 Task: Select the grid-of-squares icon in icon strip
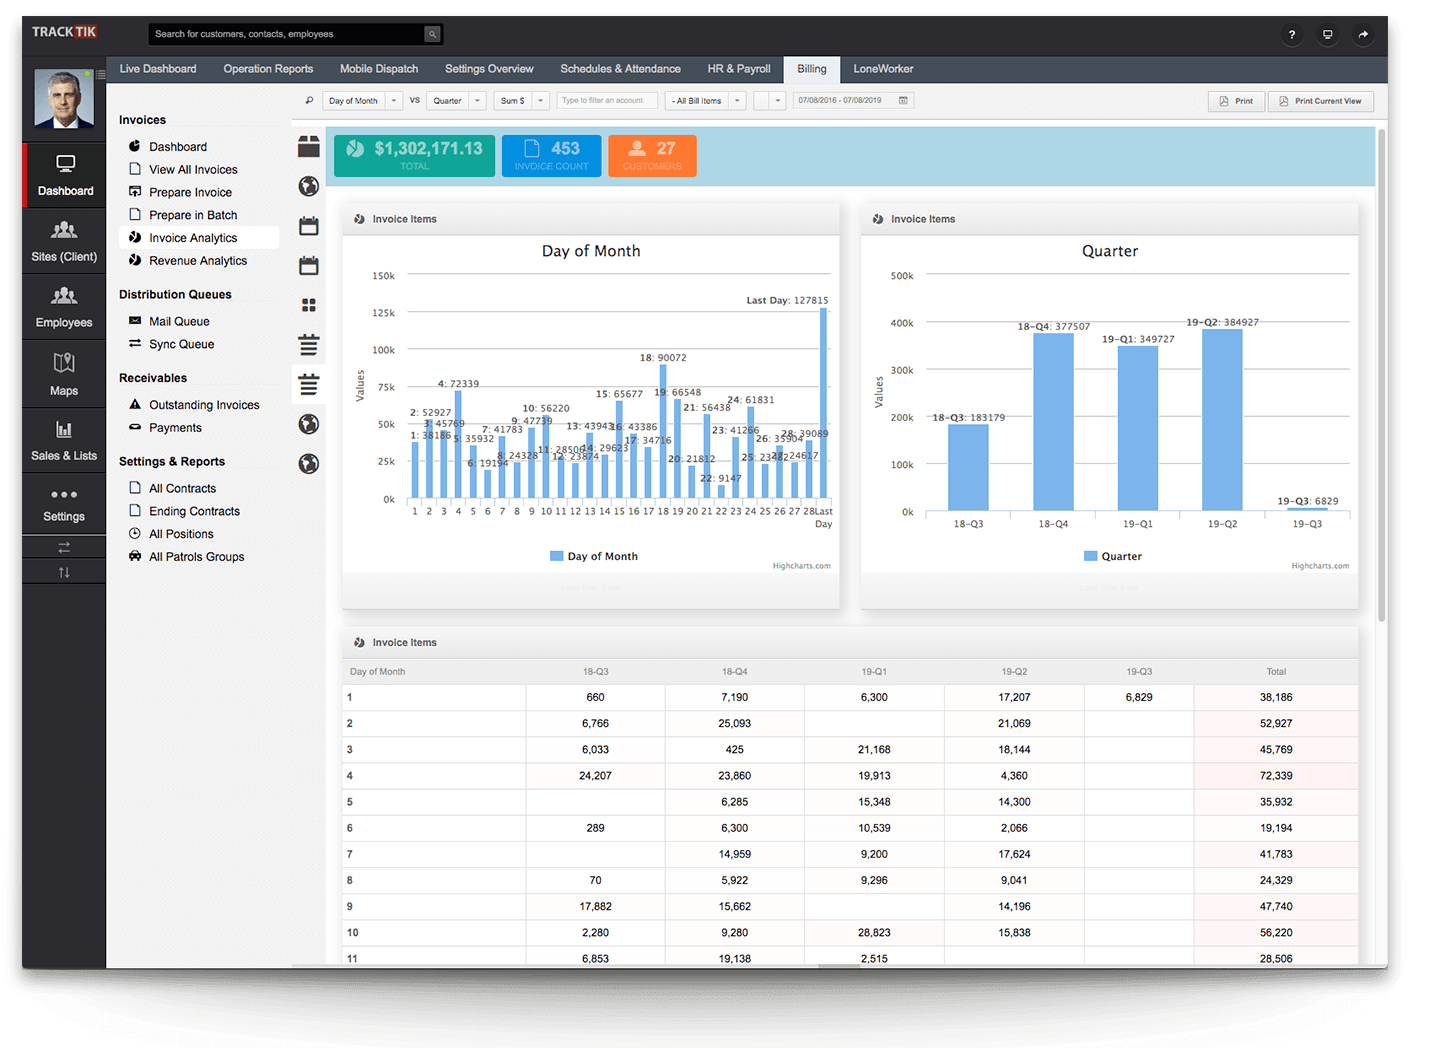(308, 305)
